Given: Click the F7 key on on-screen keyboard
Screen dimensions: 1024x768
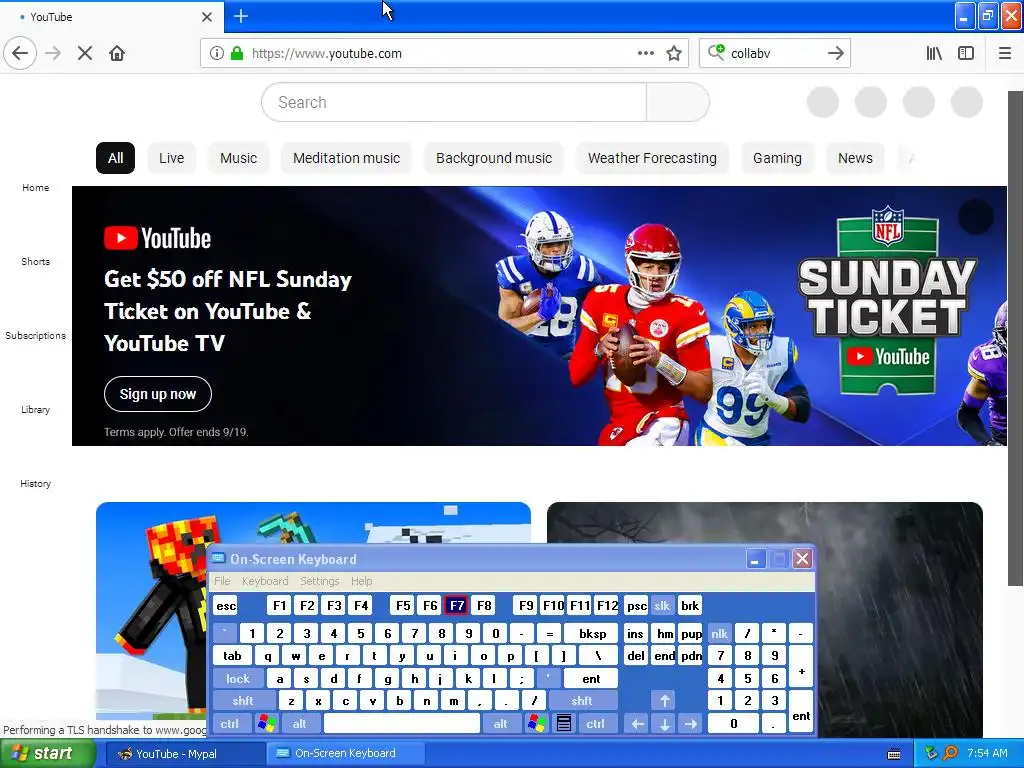Looking at the screenshot, I should click(456, 606).
